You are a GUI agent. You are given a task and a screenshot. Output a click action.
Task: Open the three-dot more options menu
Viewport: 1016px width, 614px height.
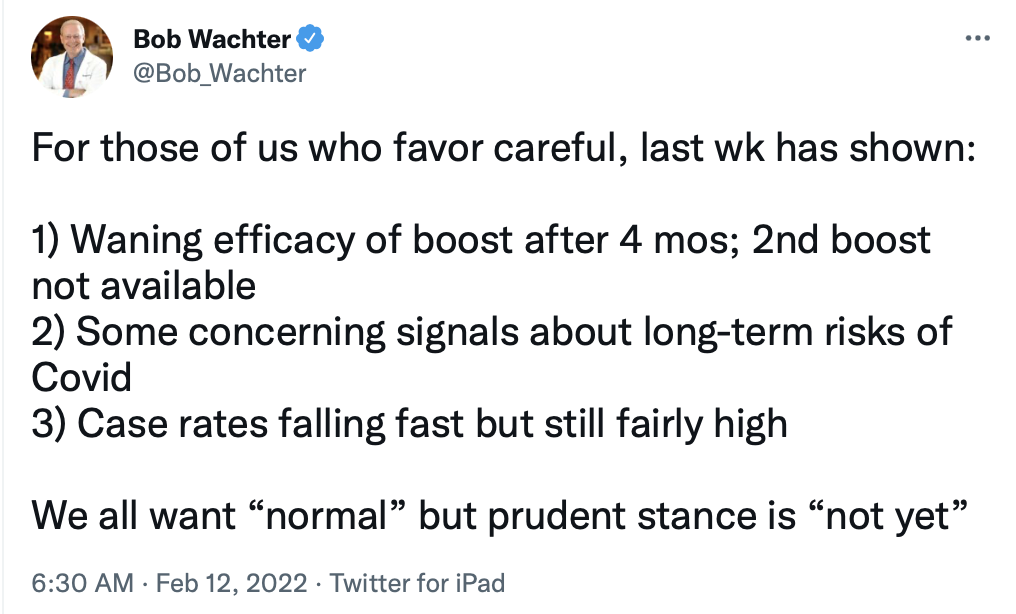tap(977, 39)
